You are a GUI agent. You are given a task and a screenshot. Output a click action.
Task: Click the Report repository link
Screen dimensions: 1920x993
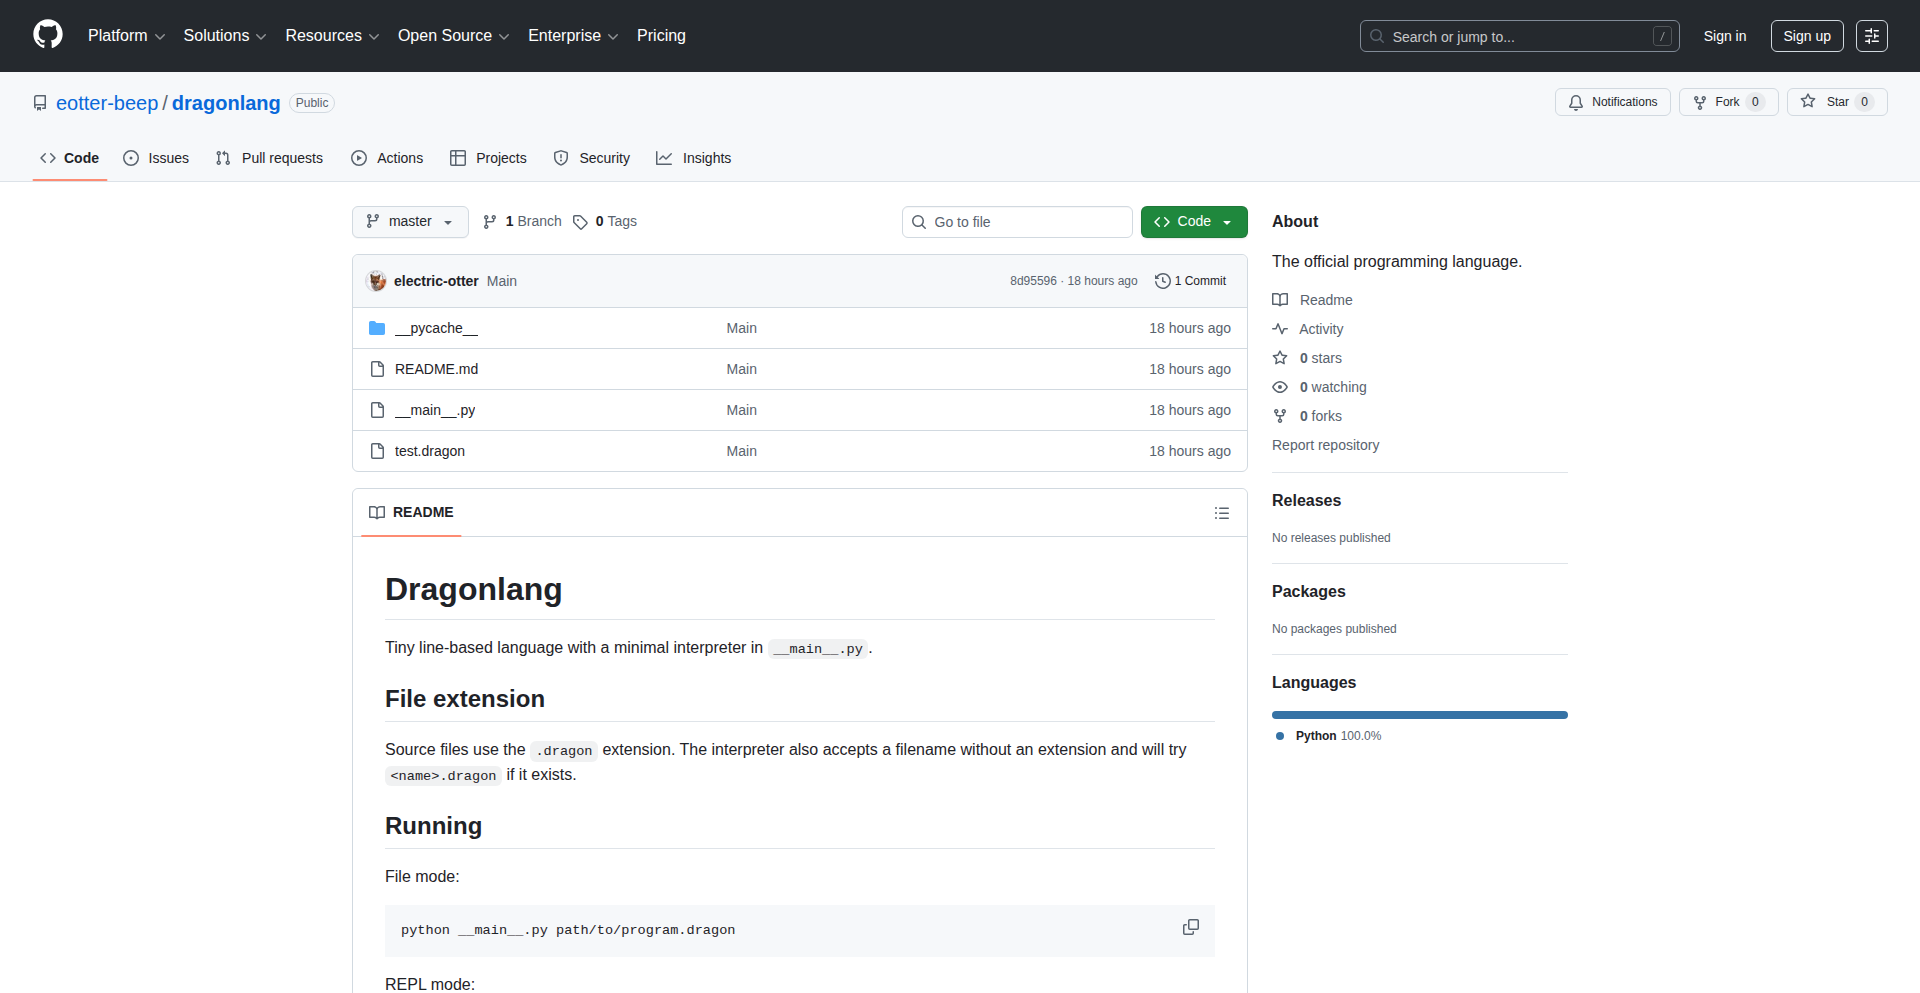[1325, 444]
